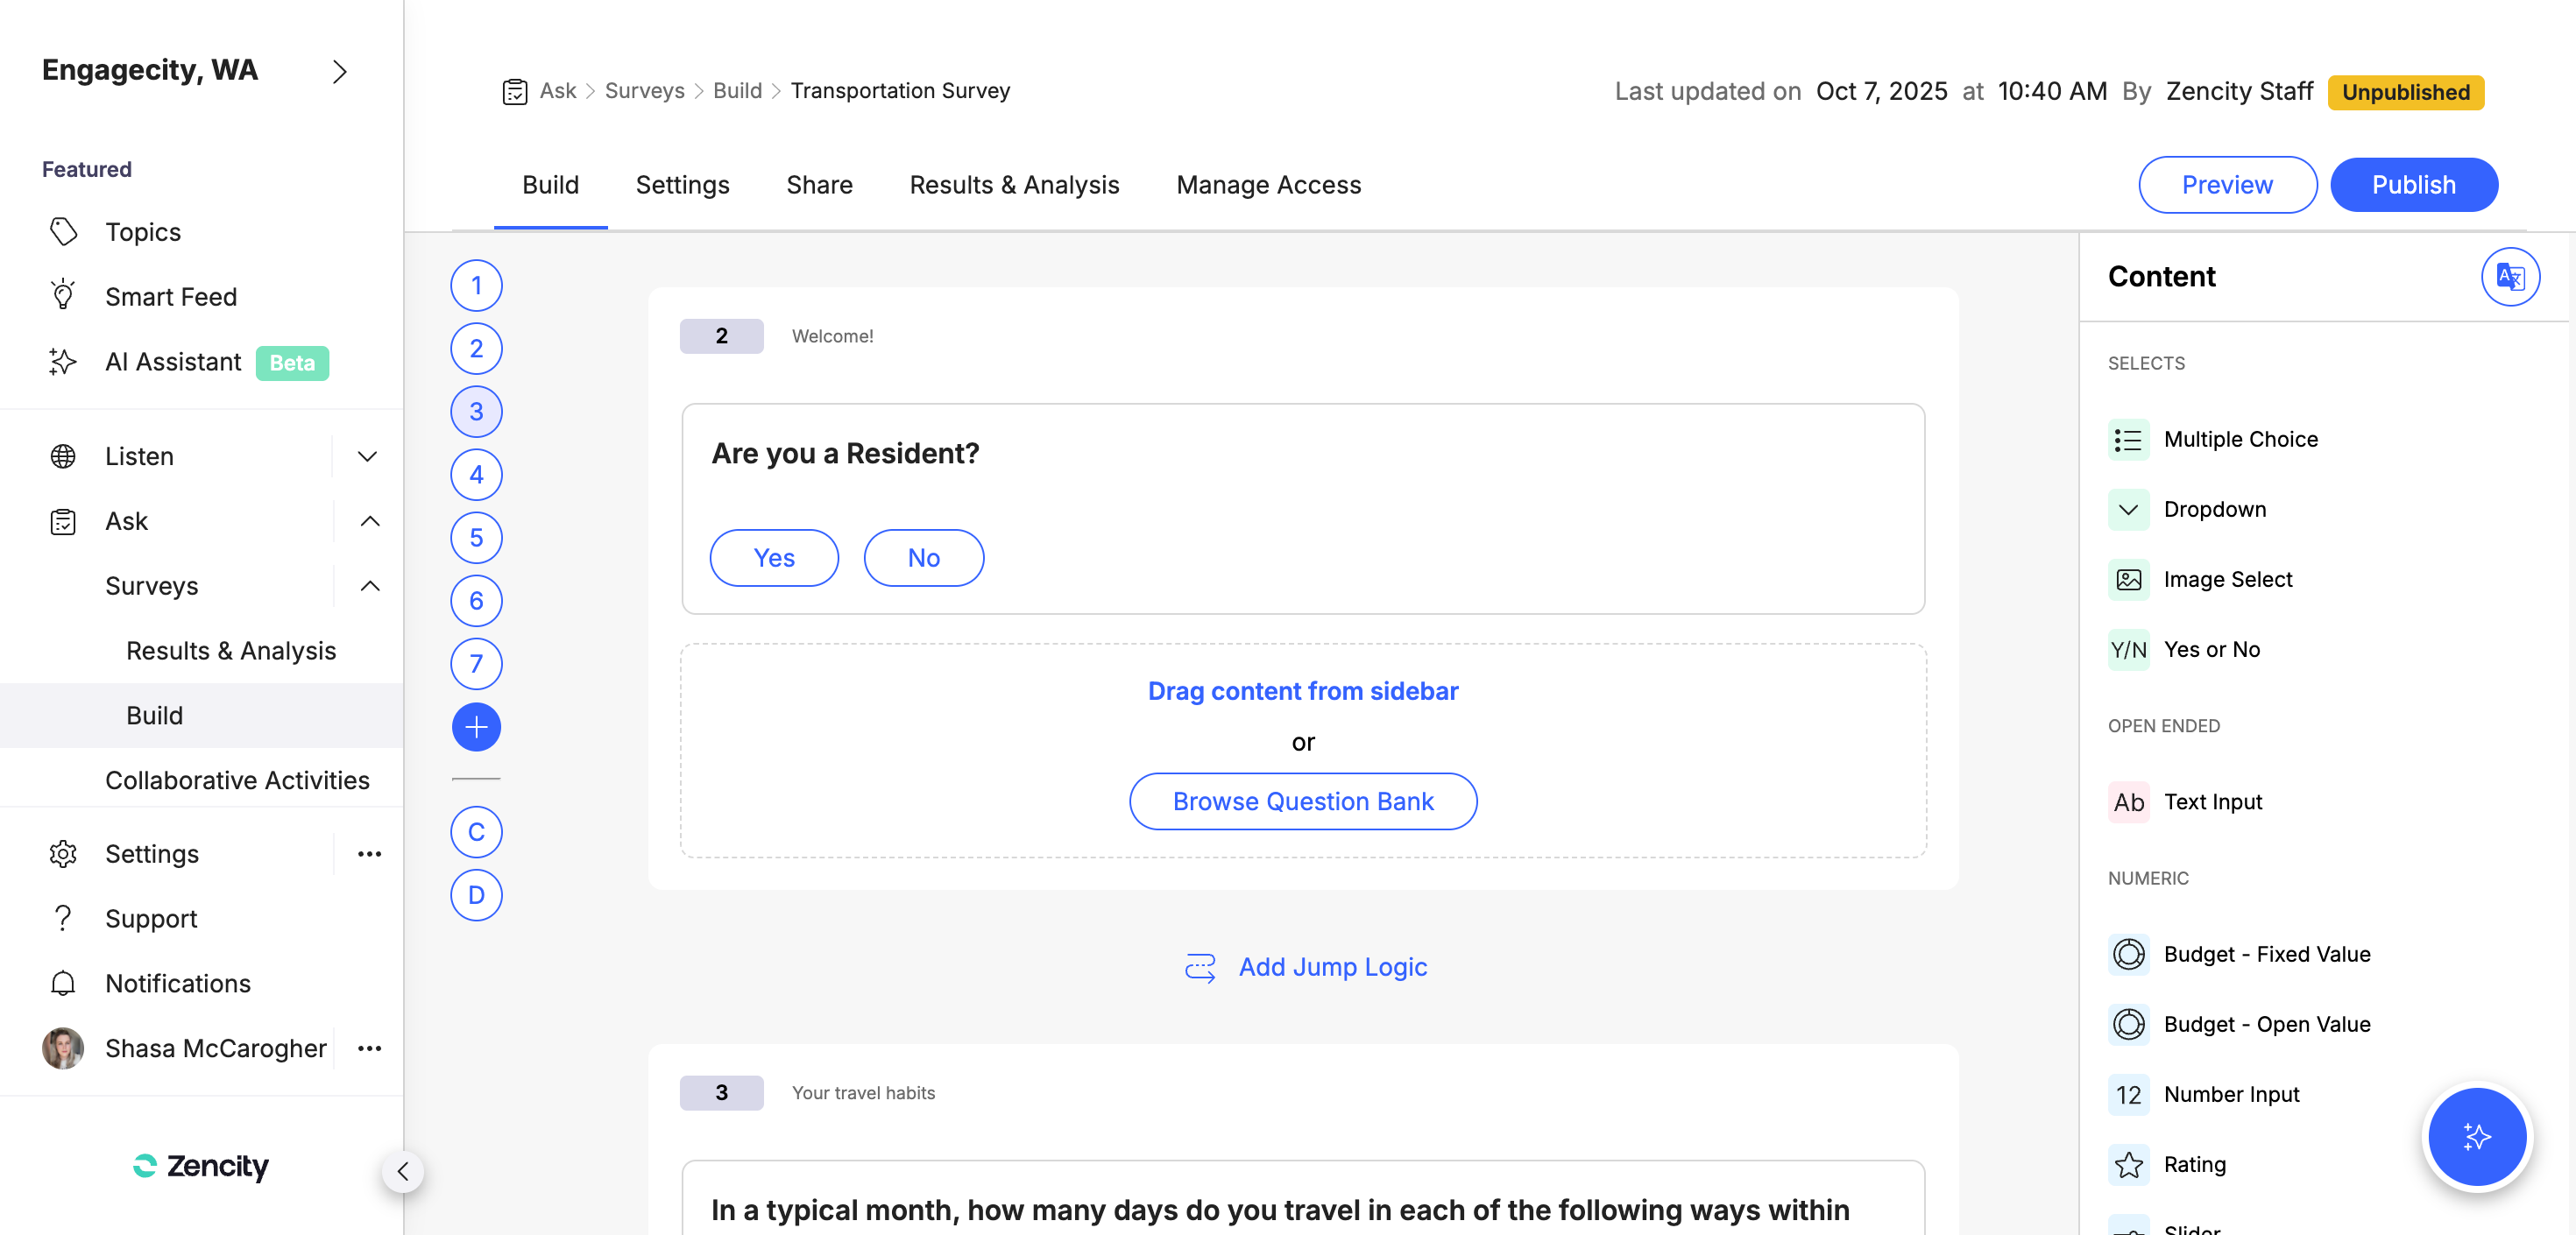The height and width of the screenshot is (1235, 2576).
Task: Select the No answer option
Action: coord(923,558)
